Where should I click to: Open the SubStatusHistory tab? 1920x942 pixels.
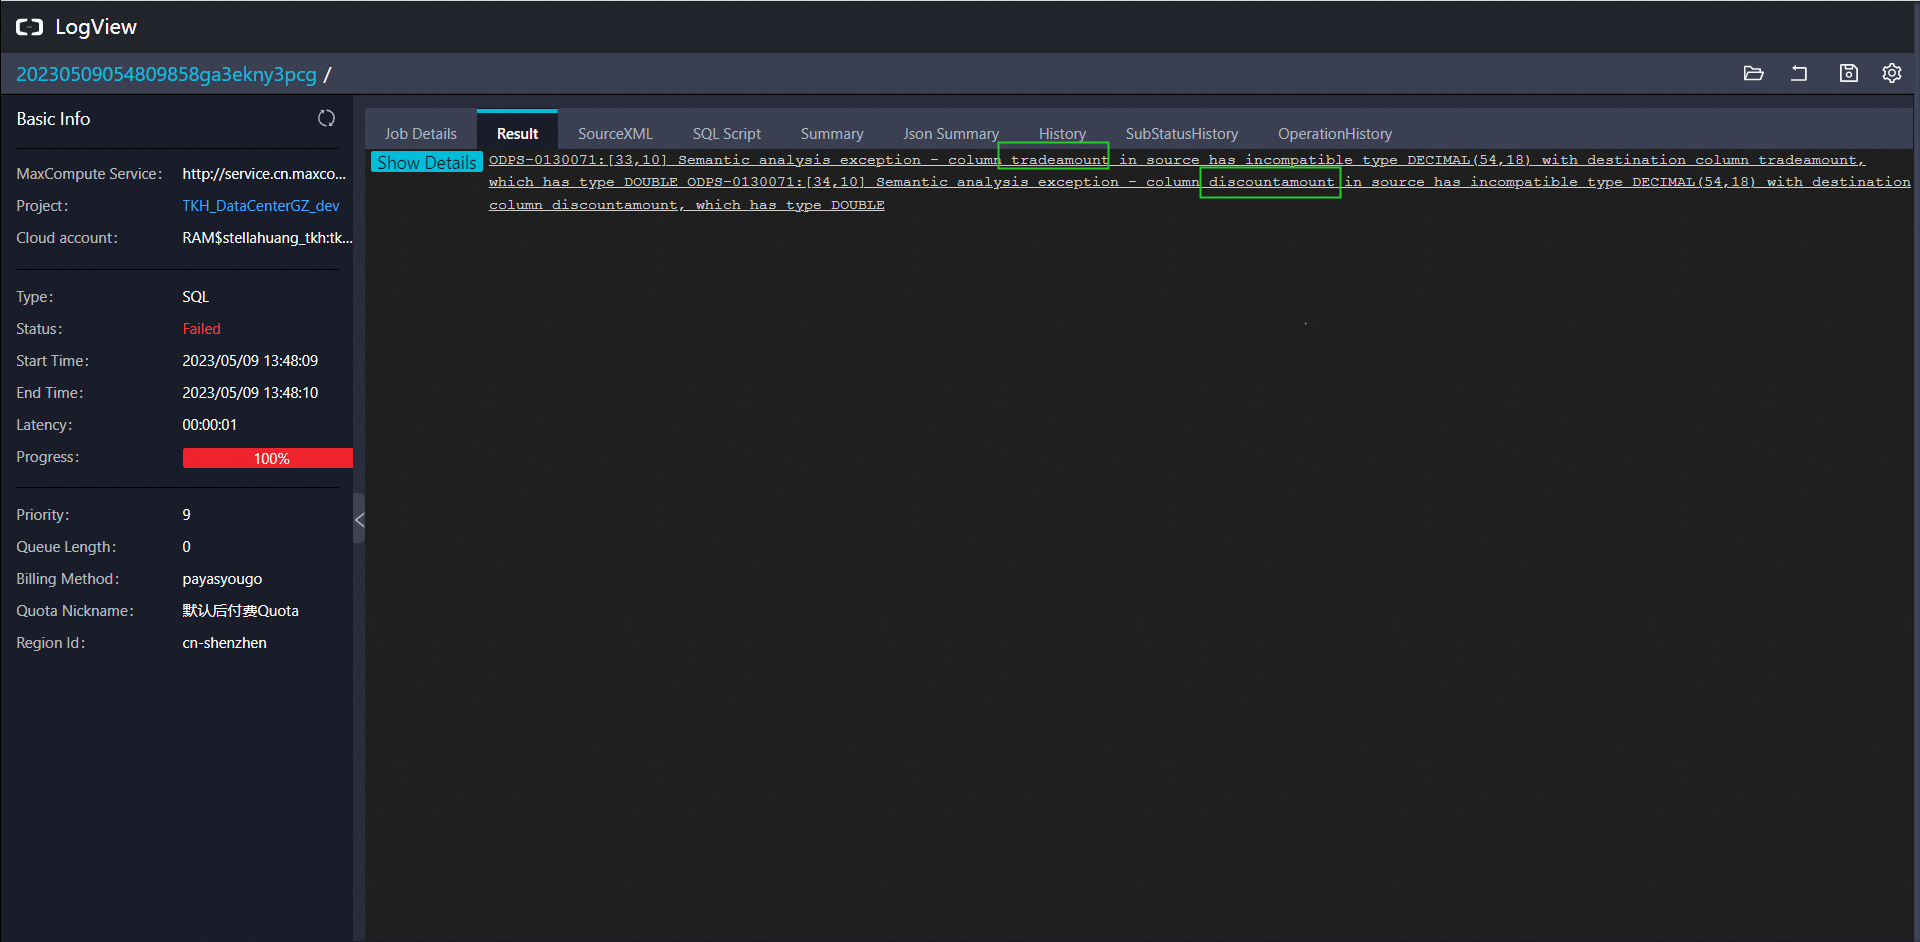1181,133
